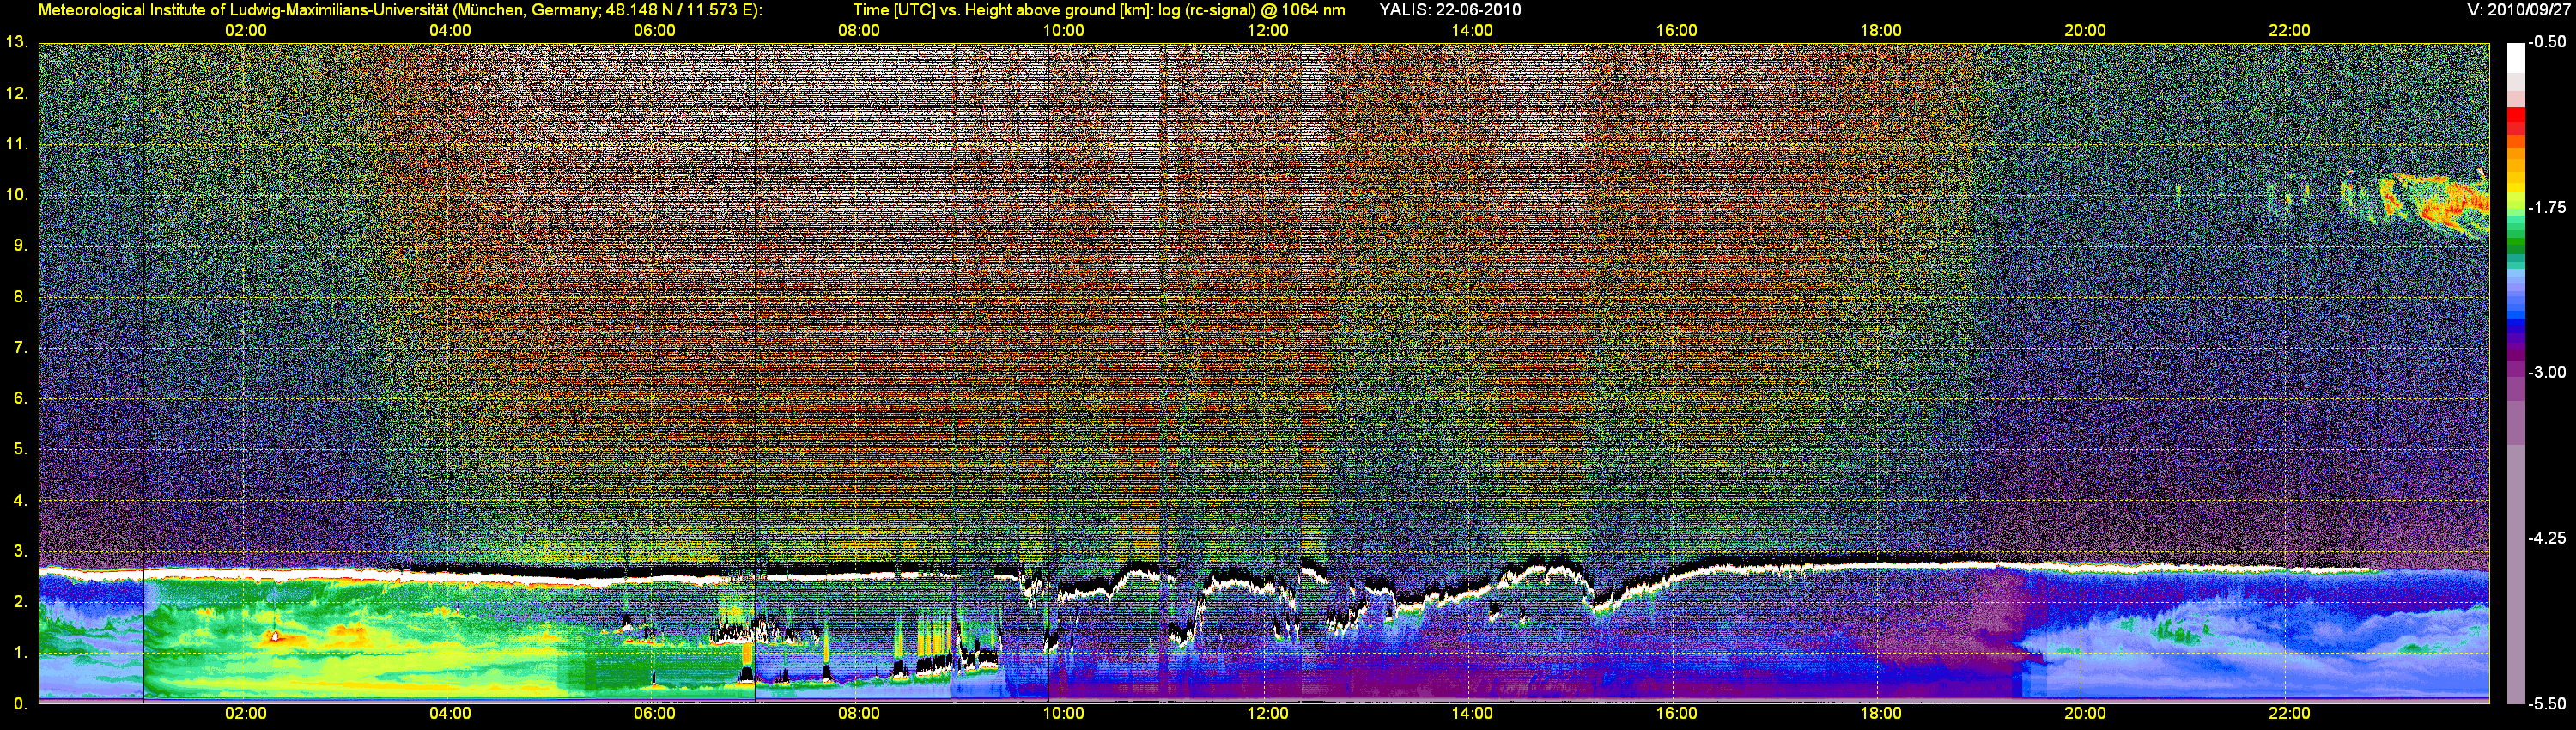
Task: Click the -4.25 color scale value
Action: coord(2548,538)
